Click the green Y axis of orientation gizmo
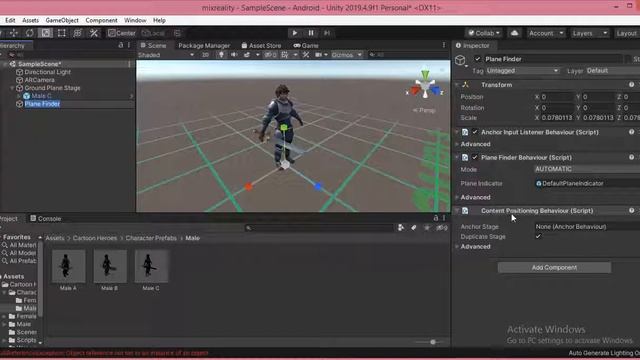This screenshot has height=360, width=640. pyautogui.click(x=425, y=75)
